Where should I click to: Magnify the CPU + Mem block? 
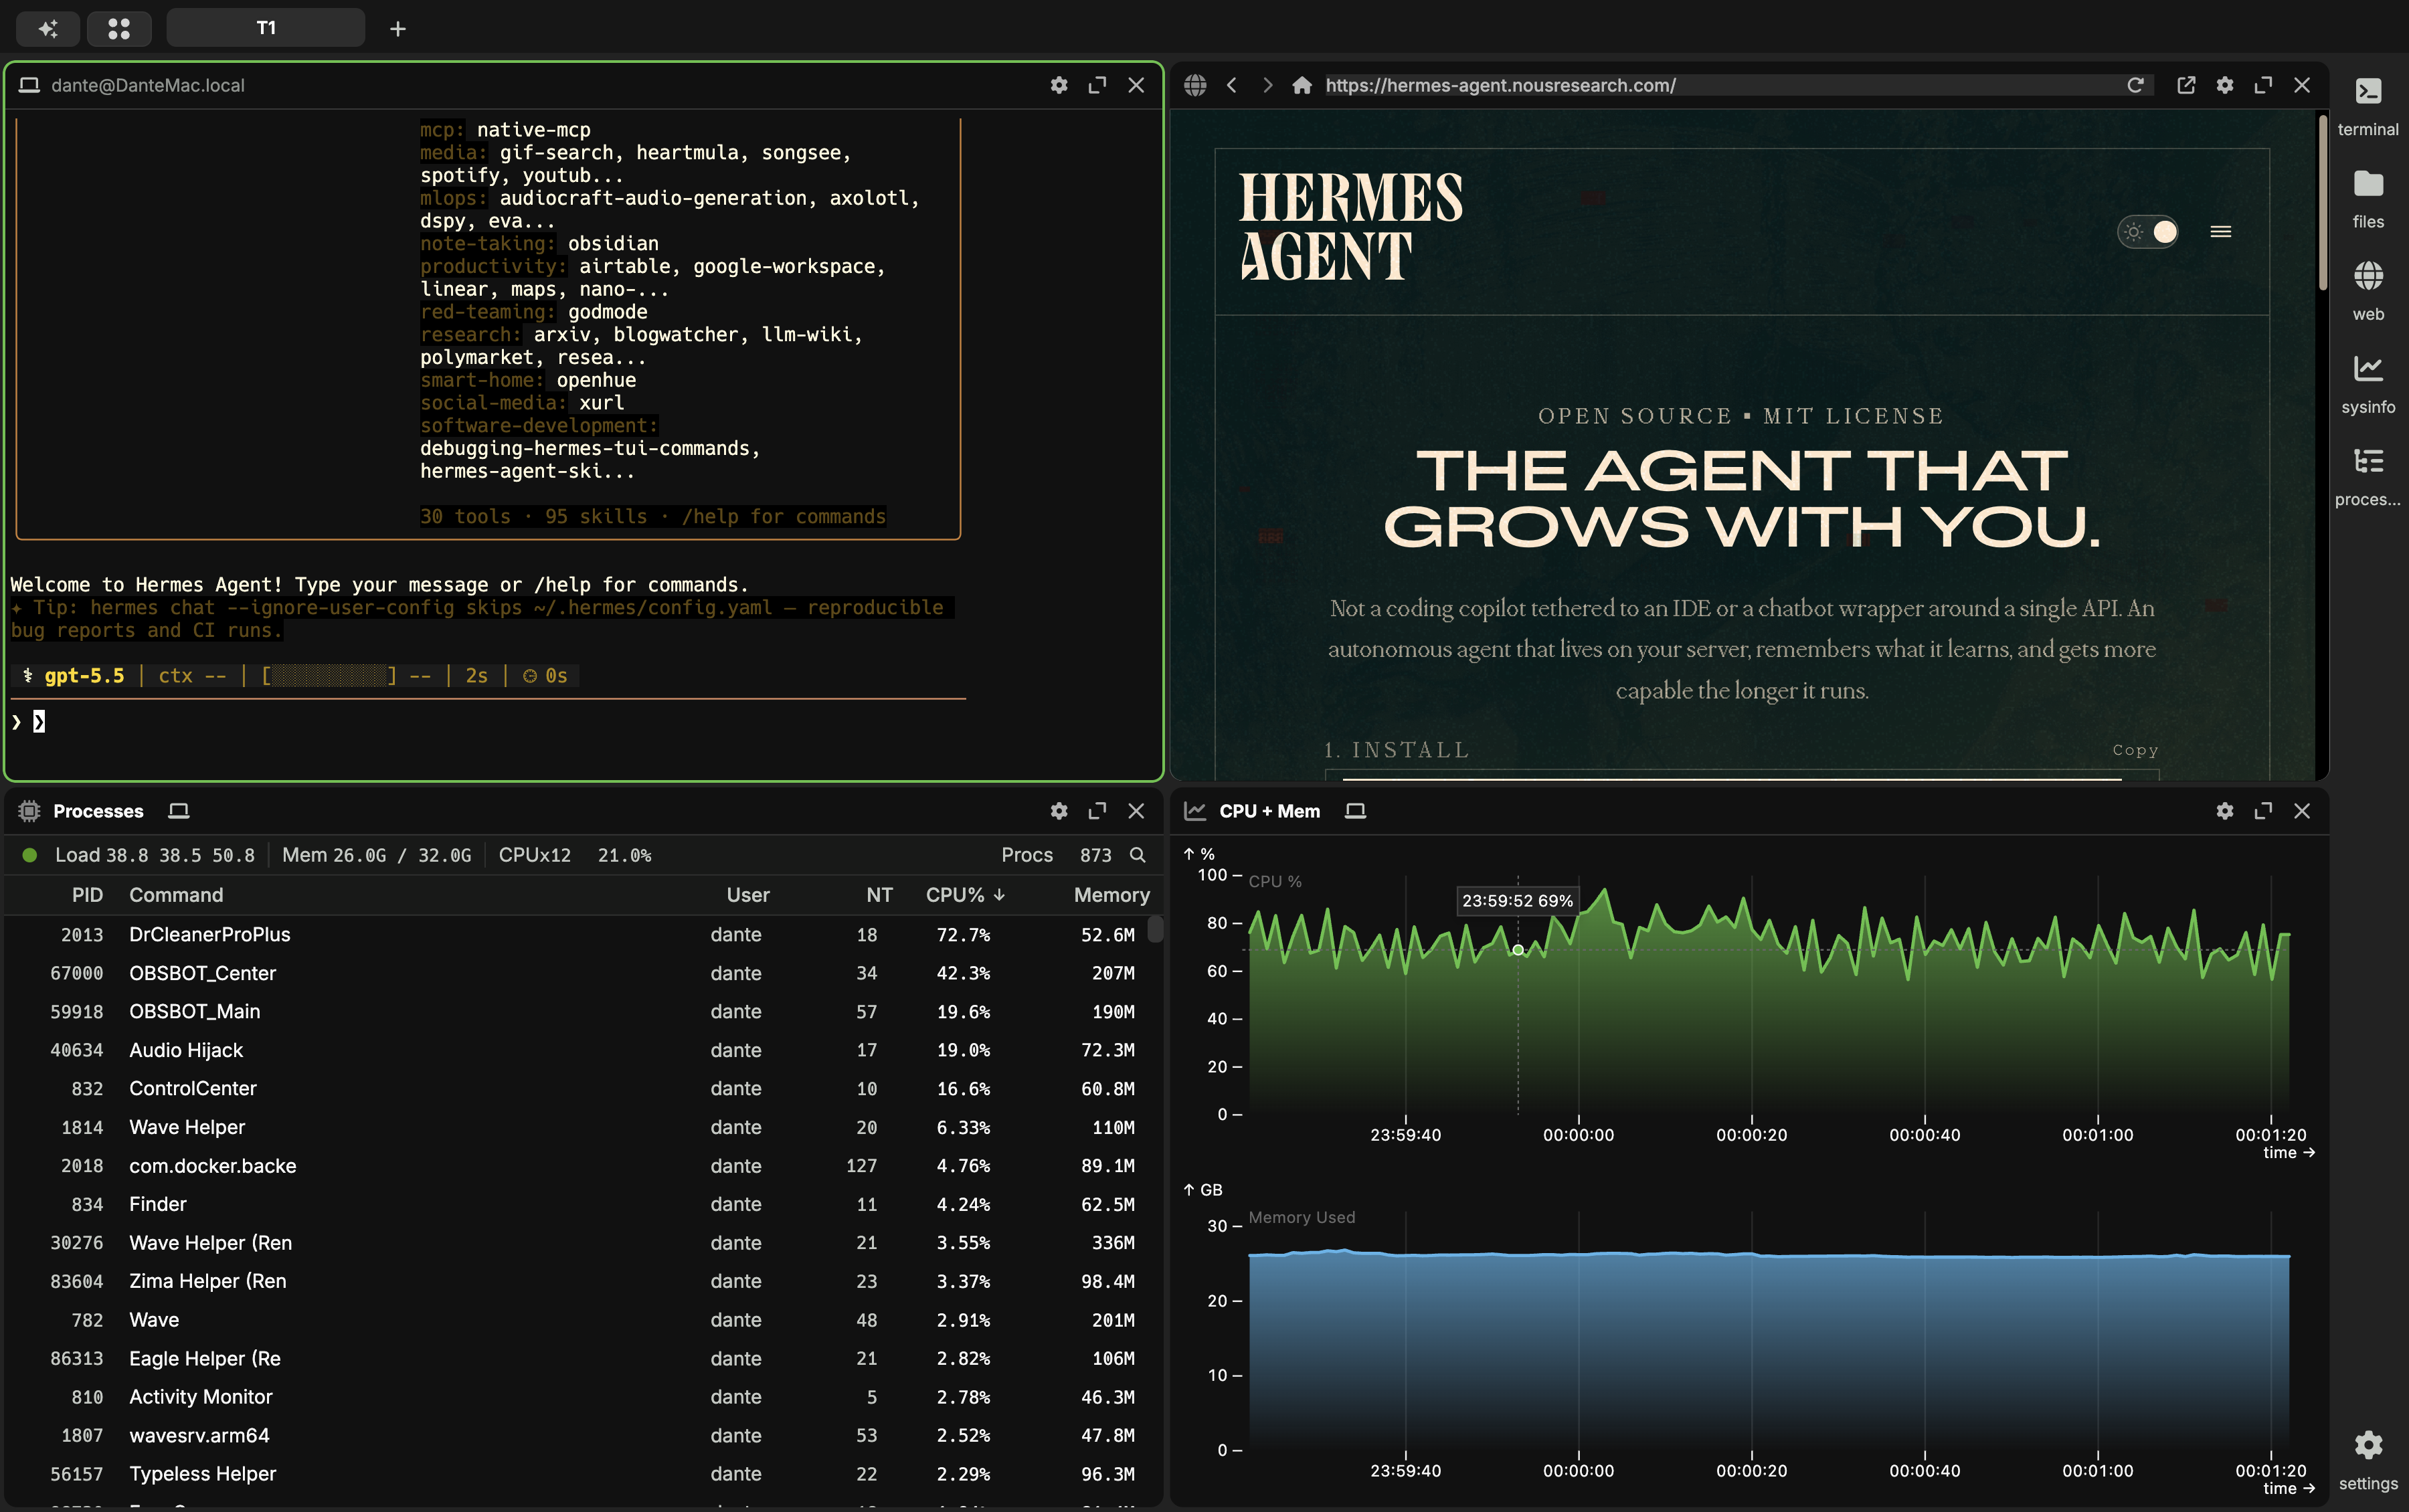tap(2263, 811)
